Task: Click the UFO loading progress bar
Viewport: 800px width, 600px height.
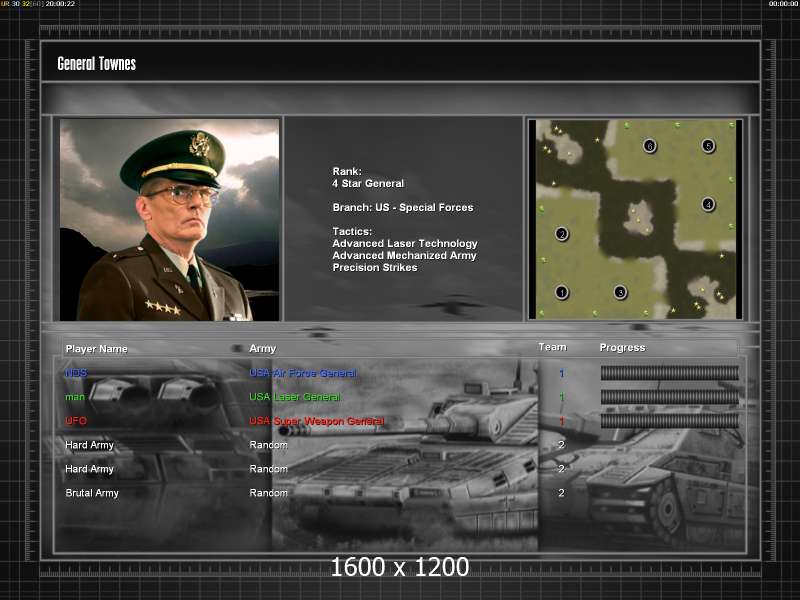Action: click(x=669, y=421)
